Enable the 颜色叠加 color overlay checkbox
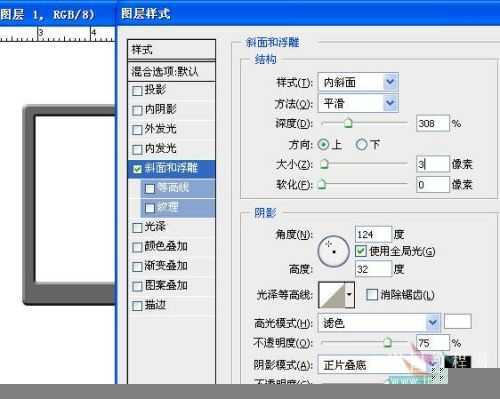Image resolution: width=500 pixels, height=399 pixels. click(137, 247)
